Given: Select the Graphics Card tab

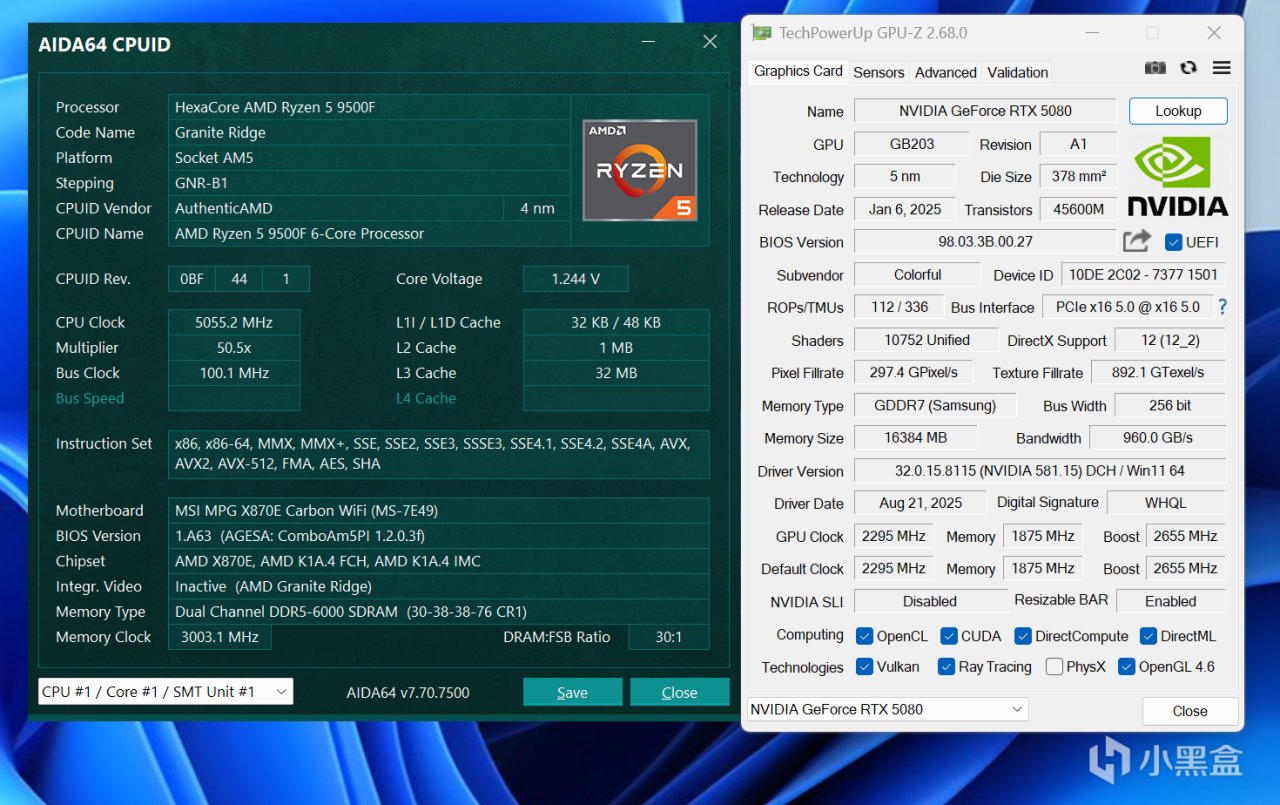Looking at the screenshot, I should [798, 71].
